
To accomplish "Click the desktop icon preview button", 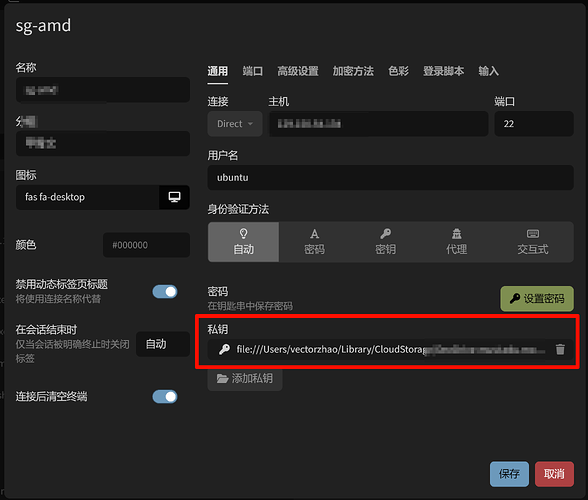I will 174,197.
